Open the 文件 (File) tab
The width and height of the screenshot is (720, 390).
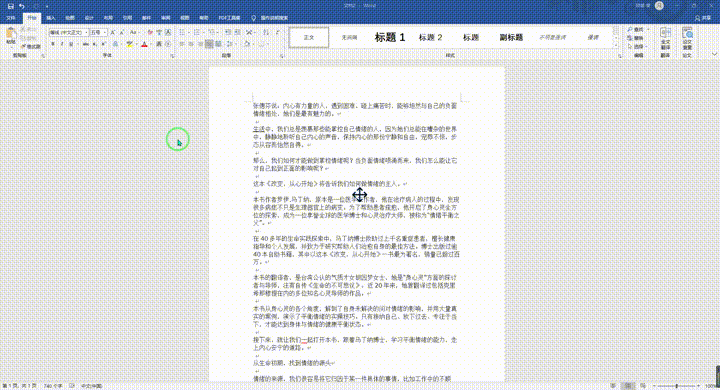(x=11, y=18)
